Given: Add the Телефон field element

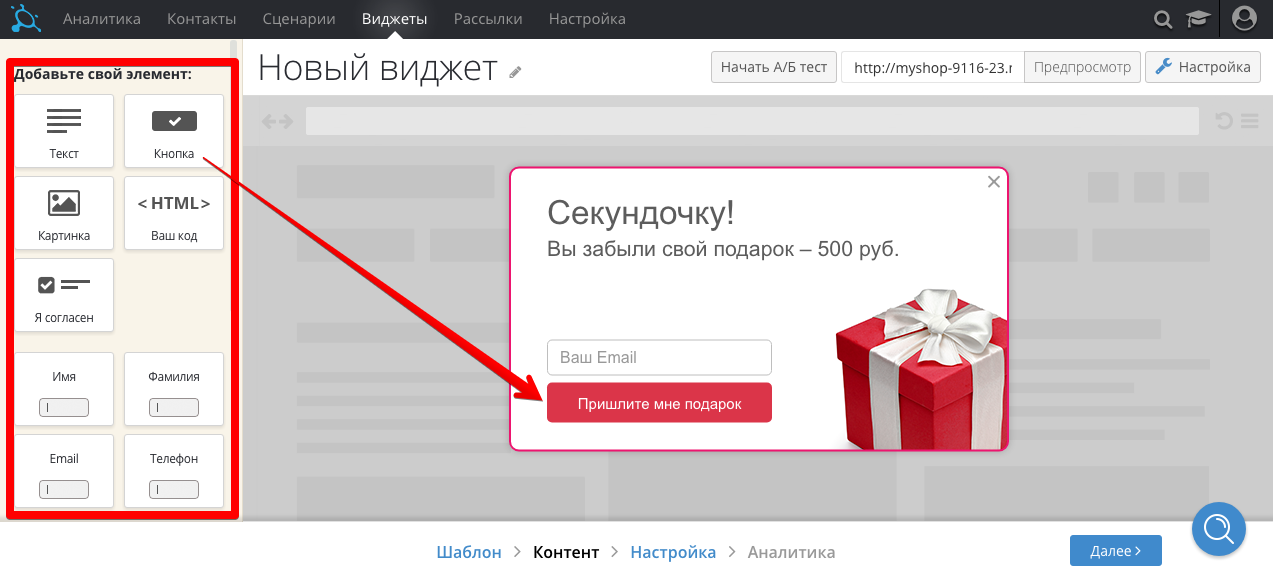Looking at the screenshot, I should (x=174, y=471).
